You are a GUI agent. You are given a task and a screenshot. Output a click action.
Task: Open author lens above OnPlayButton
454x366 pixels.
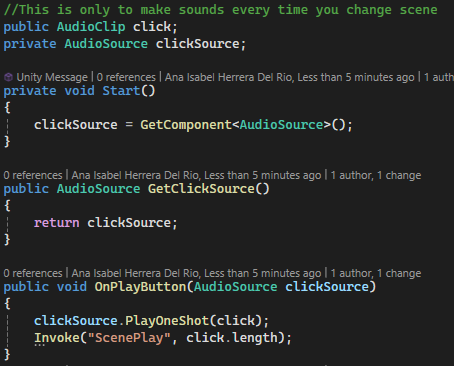click(x=196, y=273)
